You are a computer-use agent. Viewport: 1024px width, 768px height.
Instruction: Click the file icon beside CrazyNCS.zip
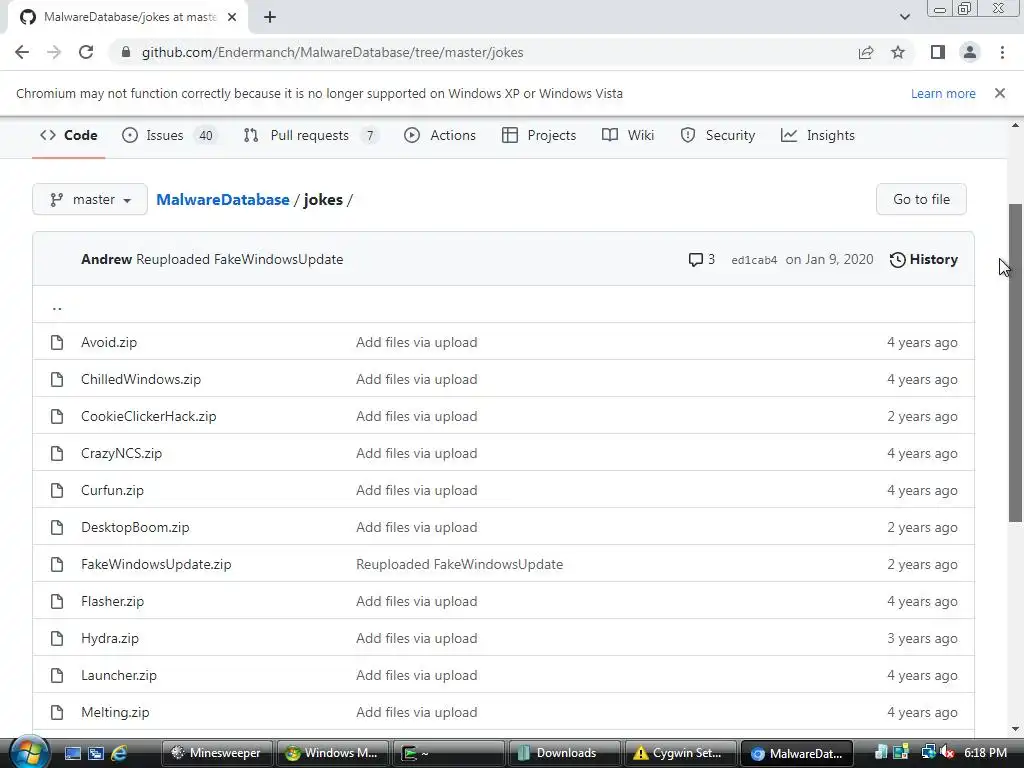pos(57,453)
